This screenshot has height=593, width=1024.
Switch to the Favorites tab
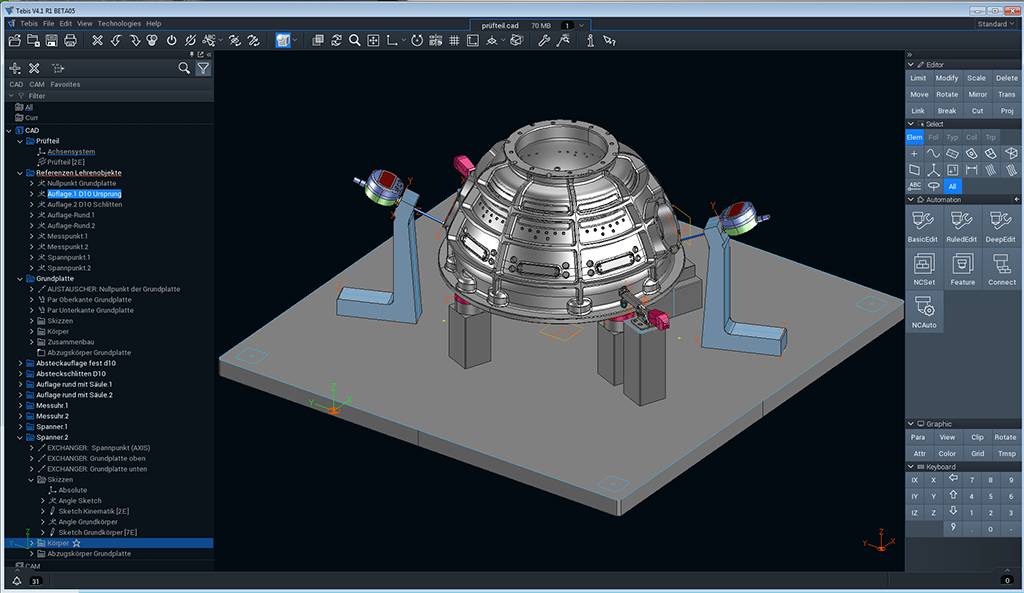[x=65, y=84]
